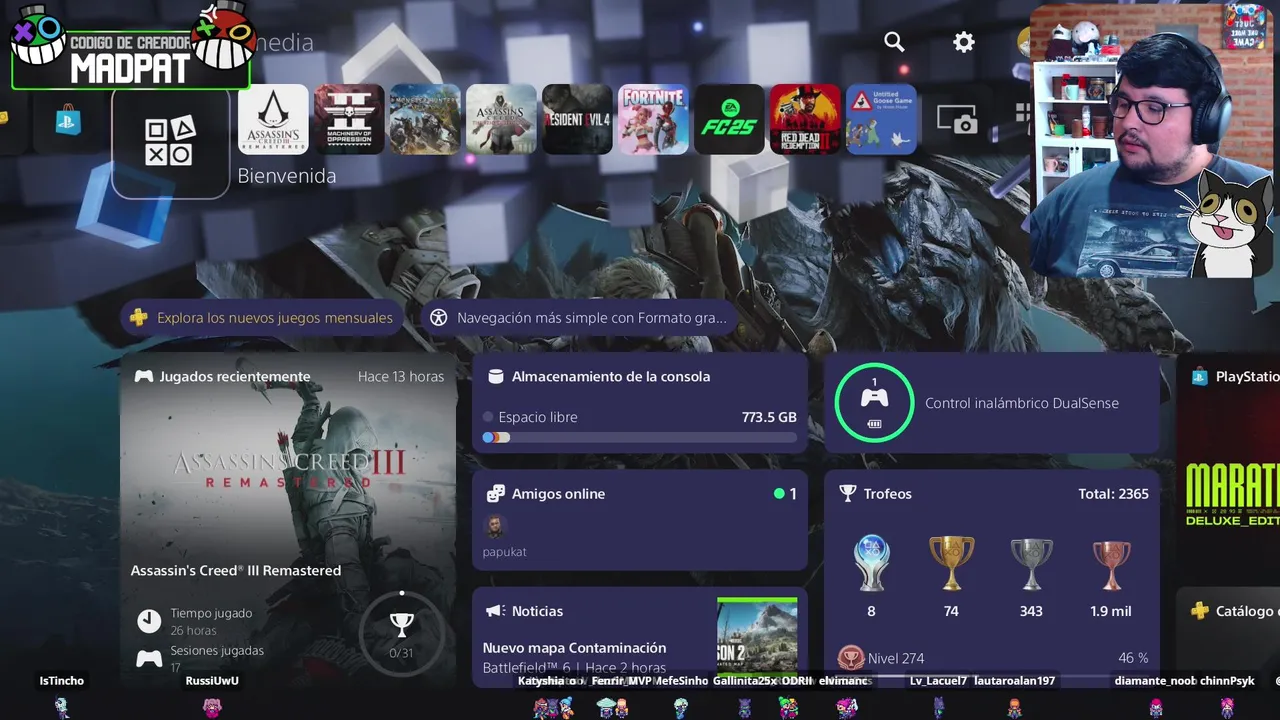Click the Noticias megaphone icon
Image resolution: width=1280 pixels, height=720 pixels.
click(x=495, y=610)
